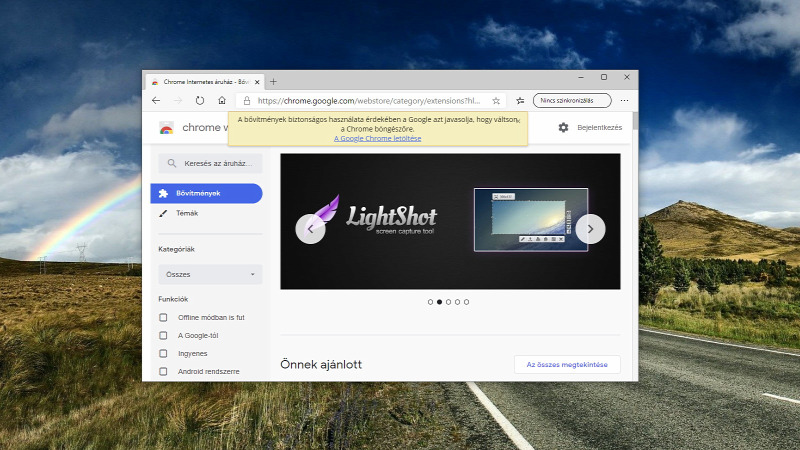Click Az összes megtekintése button
800x450 pixels.
[567, 365]
